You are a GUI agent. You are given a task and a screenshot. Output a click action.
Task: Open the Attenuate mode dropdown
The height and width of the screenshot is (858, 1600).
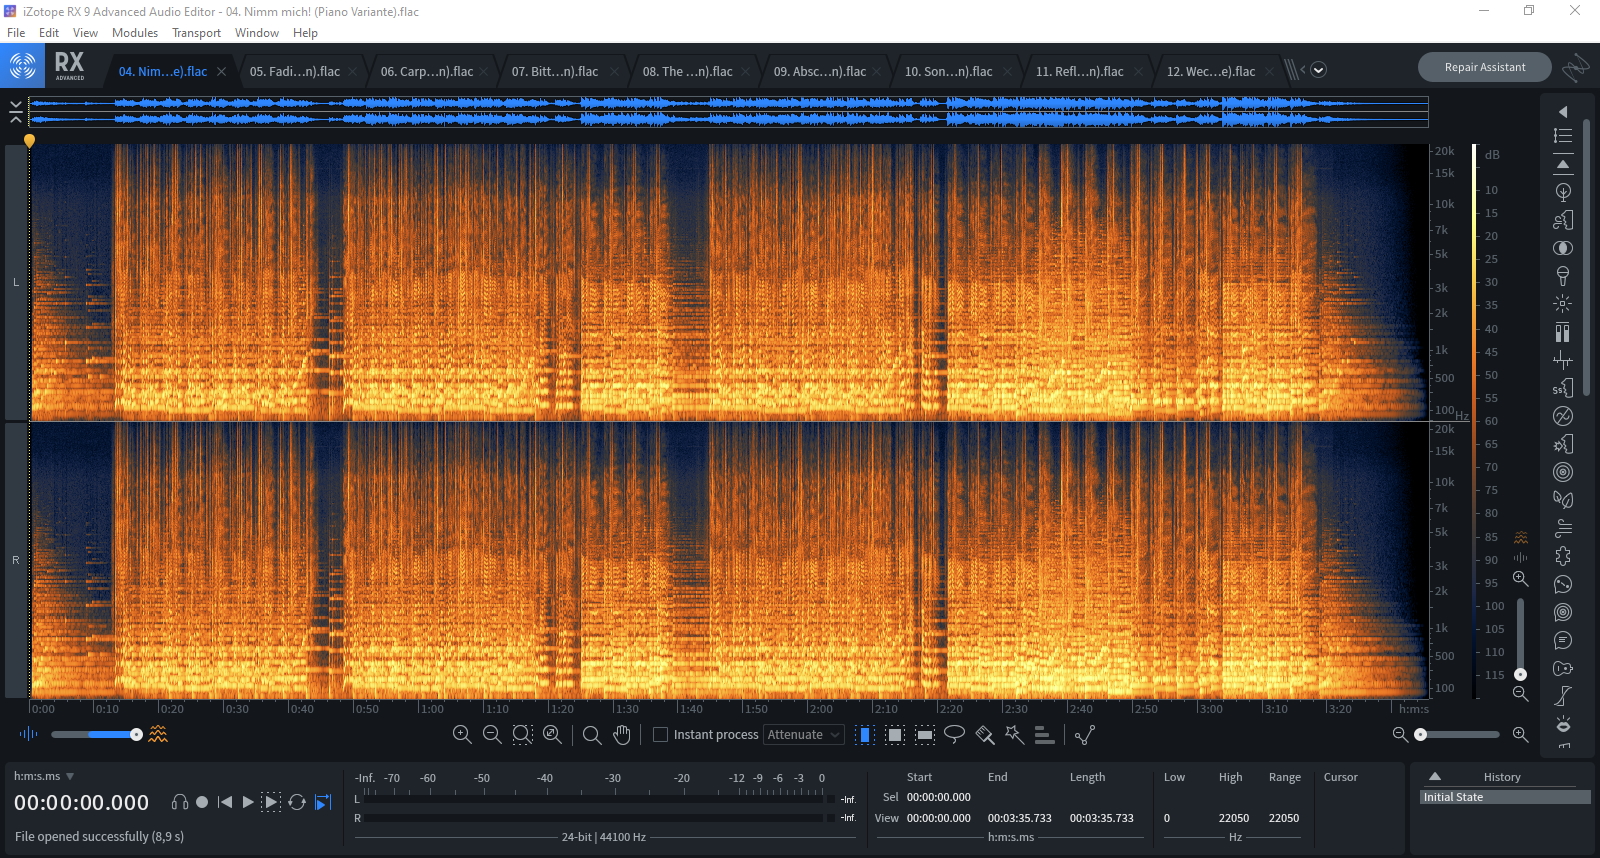click(x=804, y=735)
